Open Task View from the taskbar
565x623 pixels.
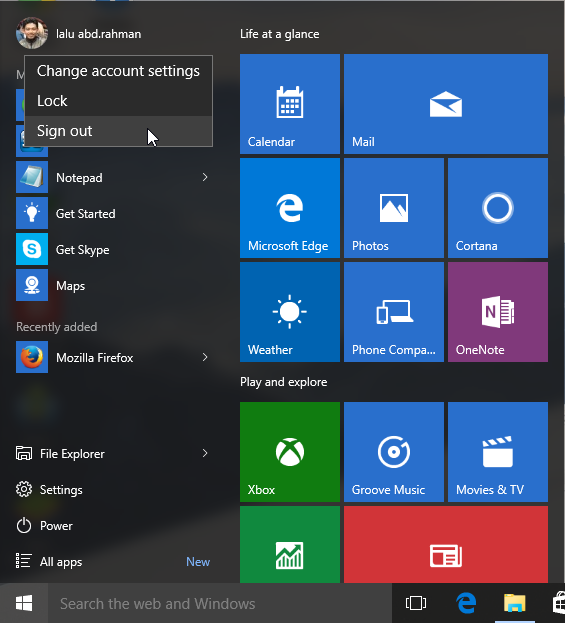(x=416, y=603)
